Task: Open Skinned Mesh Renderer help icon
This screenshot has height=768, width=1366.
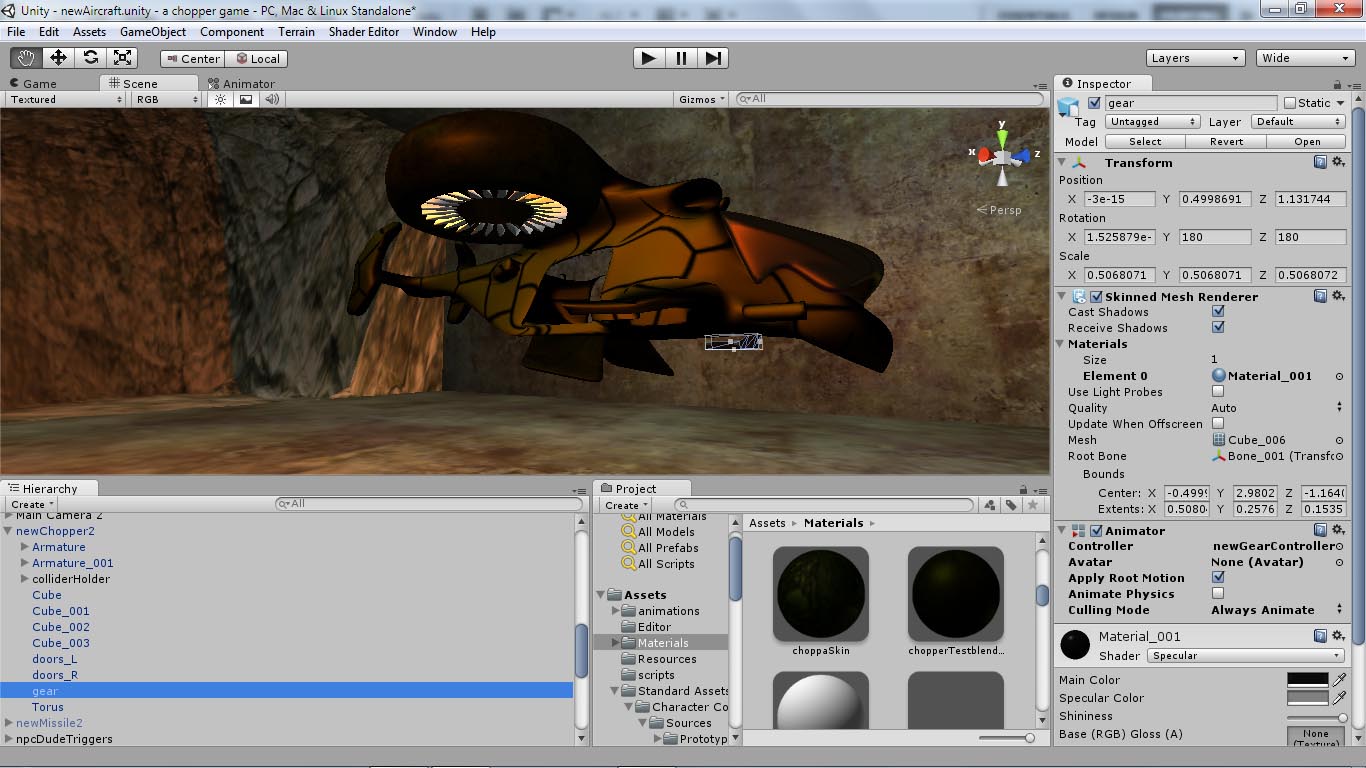Action: (x=1320, y=296)
